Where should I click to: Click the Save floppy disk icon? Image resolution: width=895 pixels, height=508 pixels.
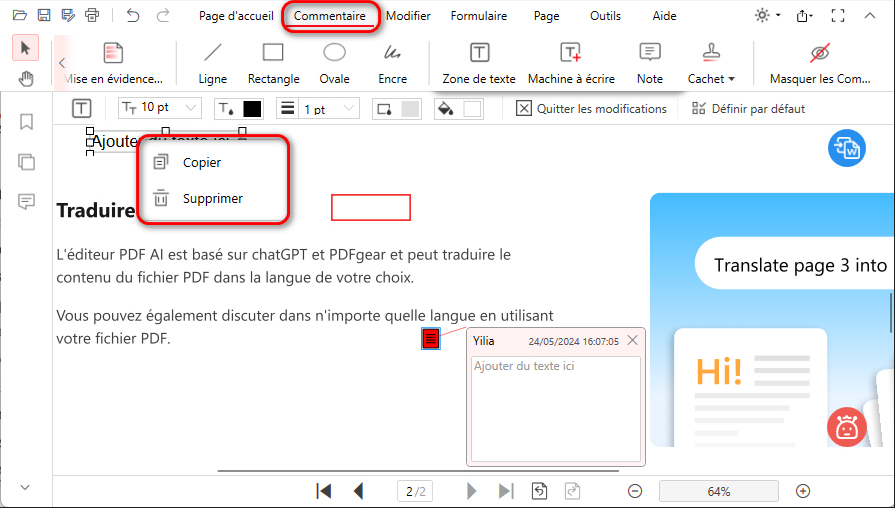tap(44, 15)
